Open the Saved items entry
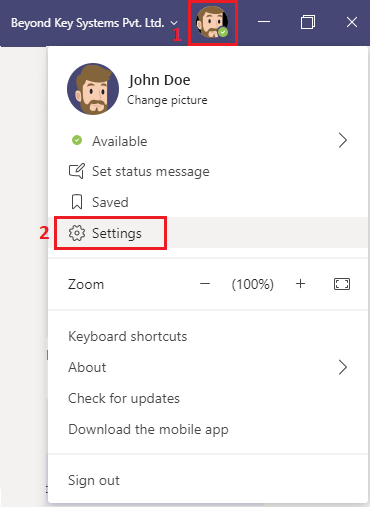The image size is (370, 507). (x=208, y=202)
